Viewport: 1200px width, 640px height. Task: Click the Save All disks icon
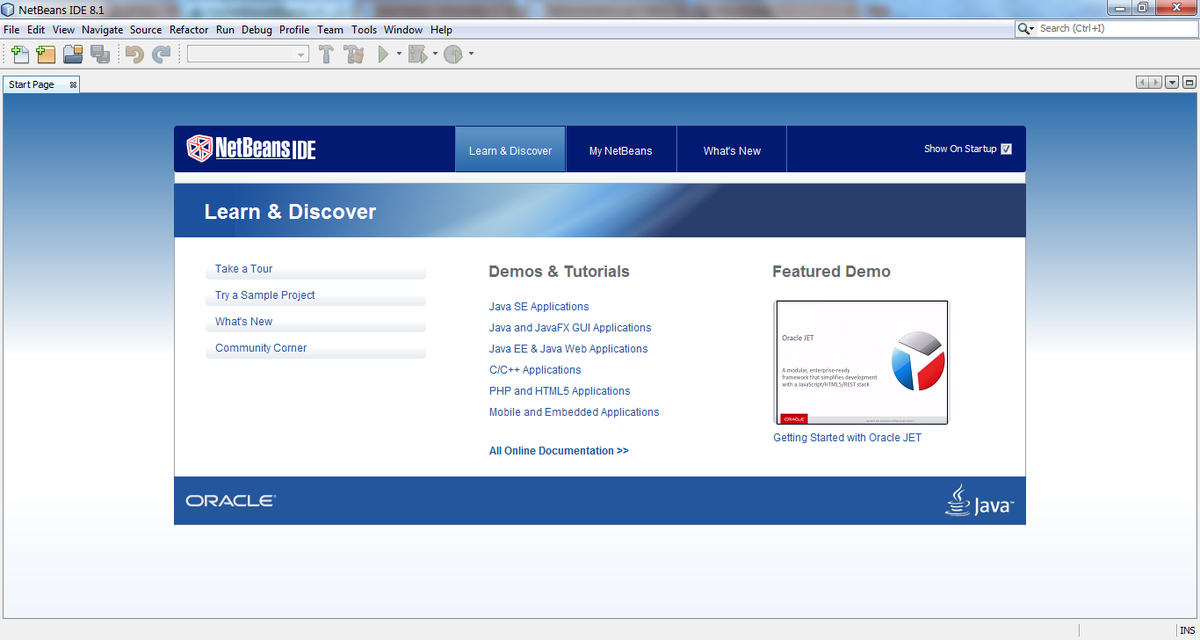[99, 54]
